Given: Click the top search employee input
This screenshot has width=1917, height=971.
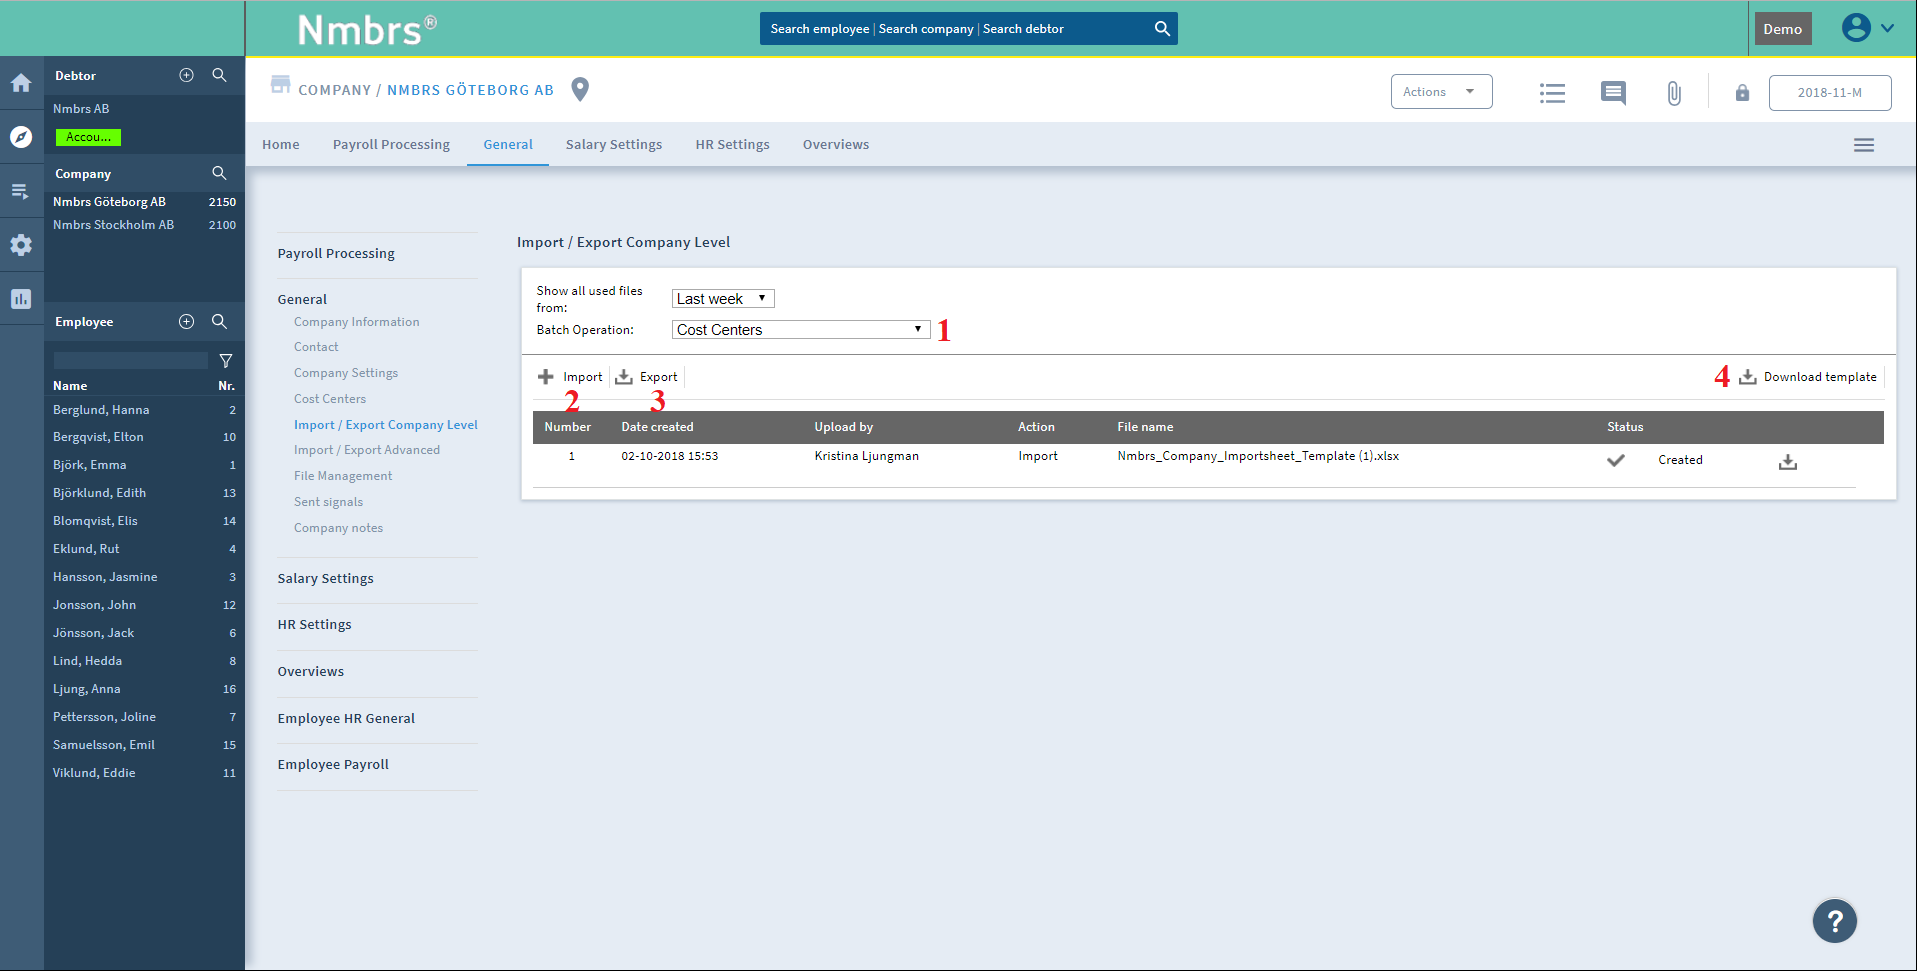Looking at the screenshot, I should click(820, 29).
